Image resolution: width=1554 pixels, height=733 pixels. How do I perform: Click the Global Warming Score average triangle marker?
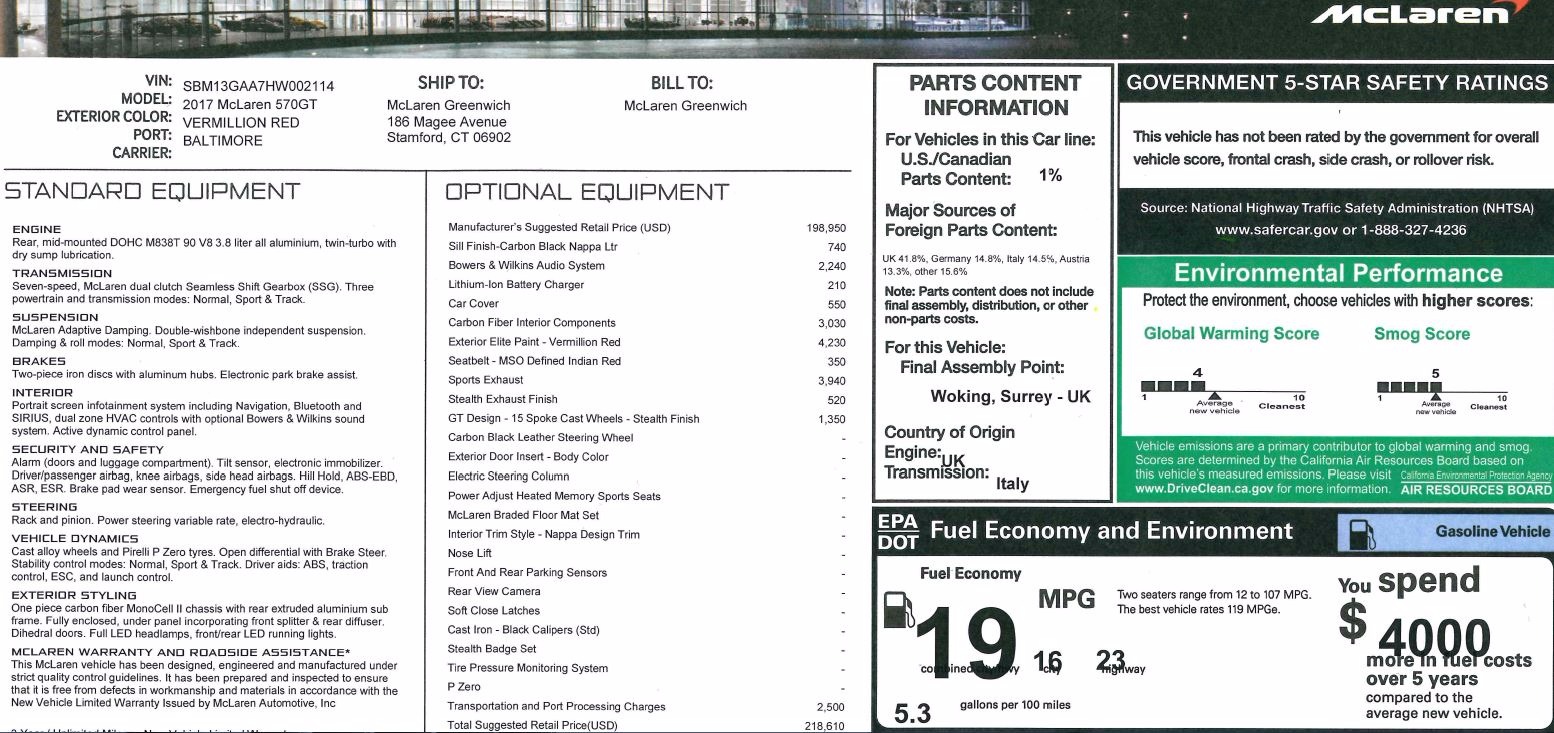[x=1214, y=396]
